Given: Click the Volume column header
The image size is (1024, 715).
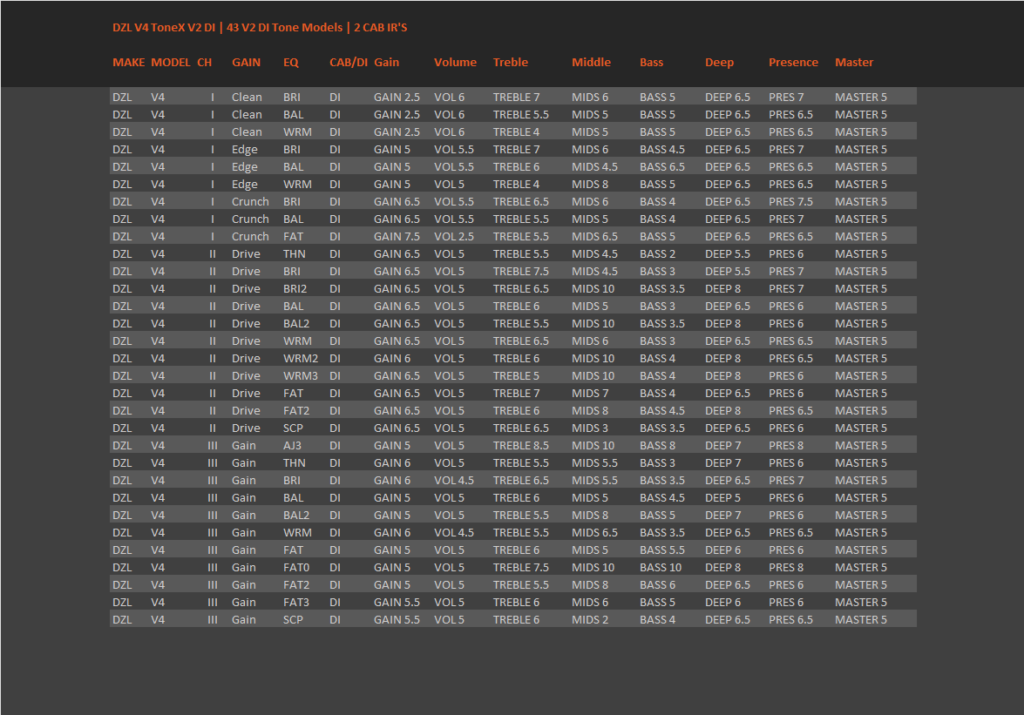Looking at the screenshot, I should [455, 62].
